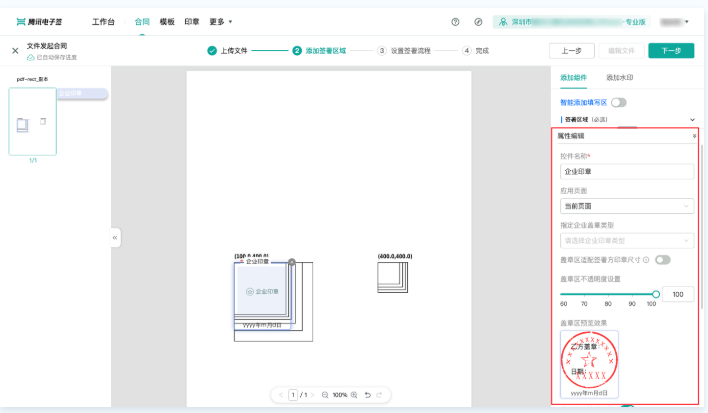
Task: Click the cloud auto-save status icon
Action: 30,57
